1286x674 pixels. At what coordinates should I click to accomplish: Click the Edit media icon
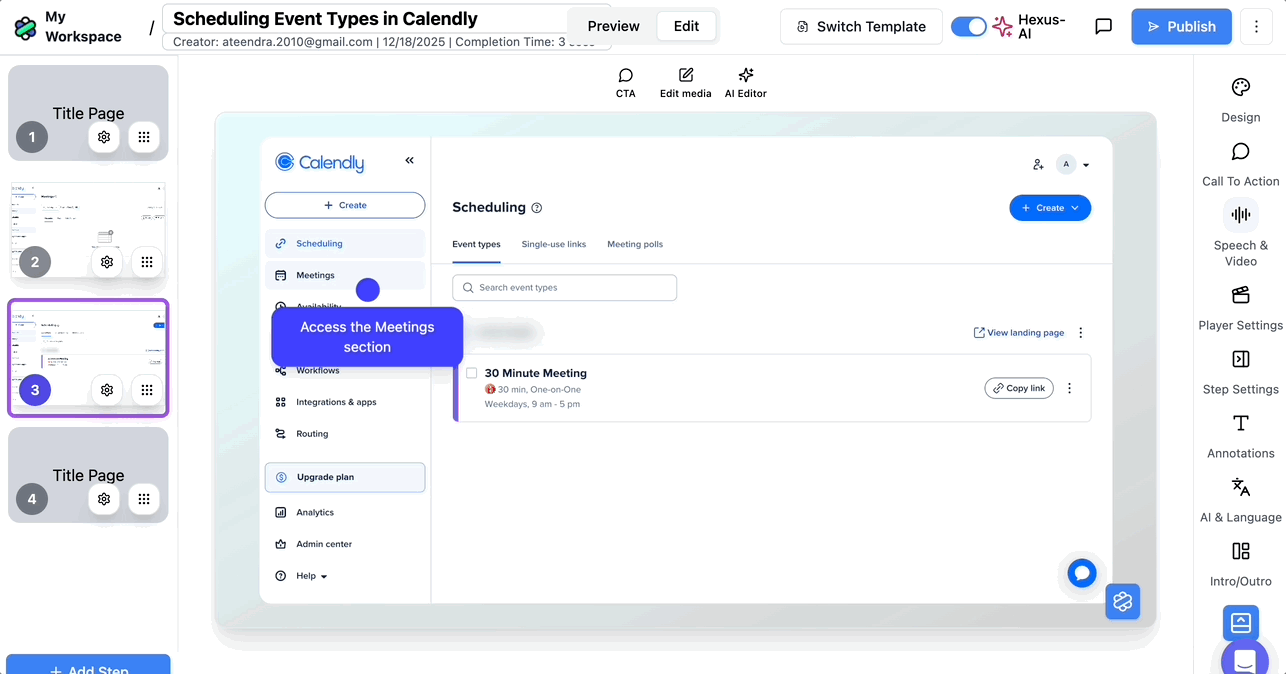coord(686,83)
